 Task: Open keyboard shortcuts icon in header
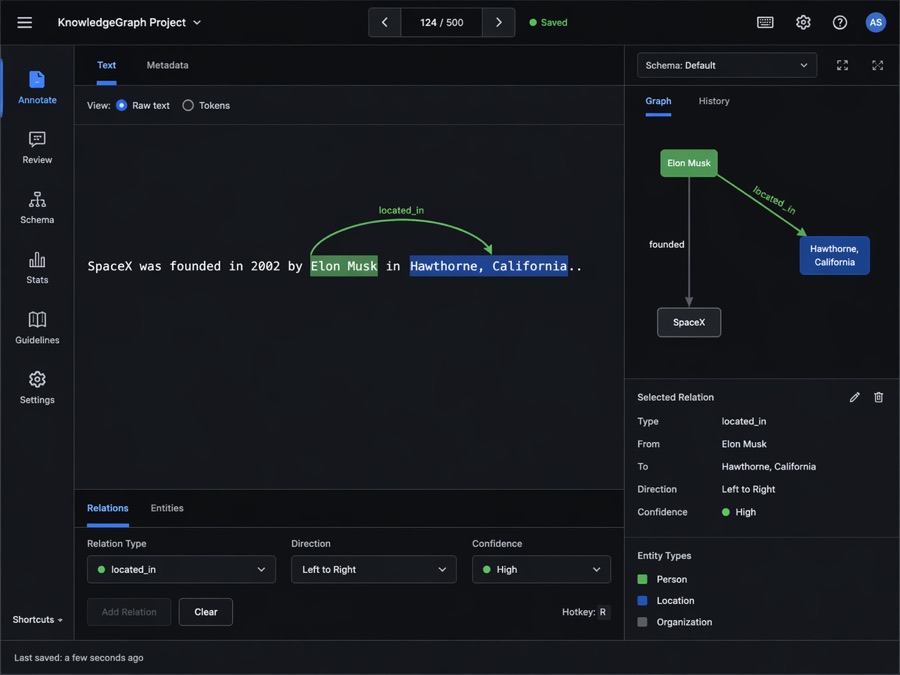tap(765, 22)
